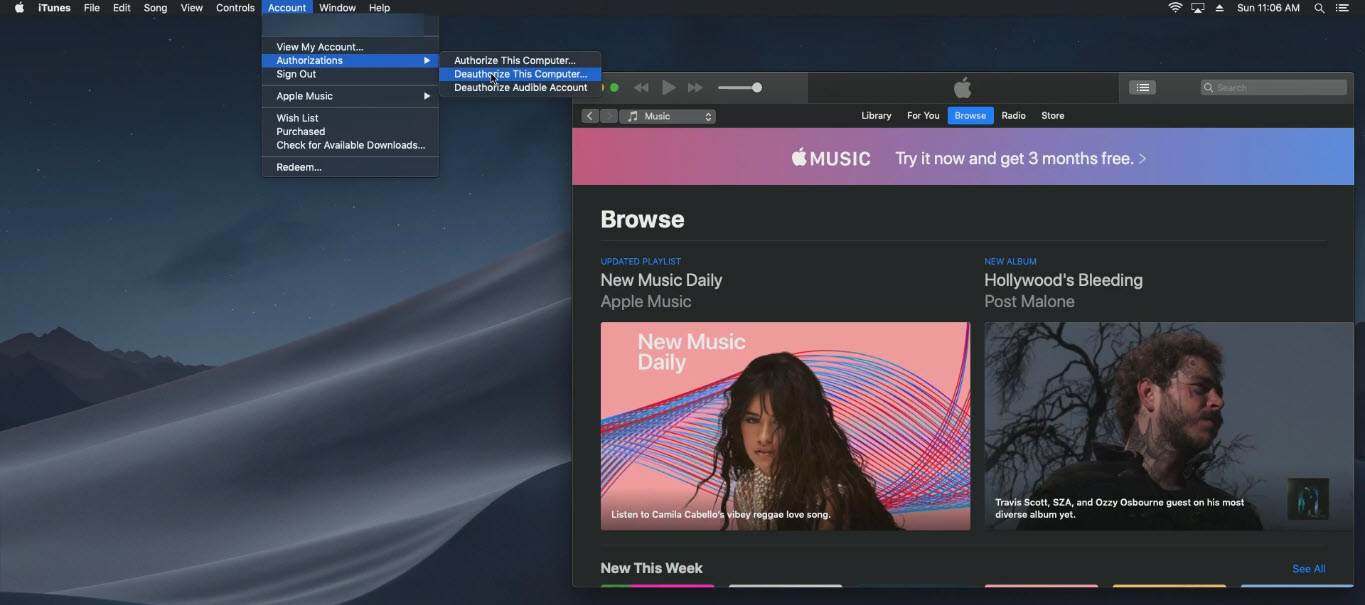Open the iTunes menu in menu bar
The width and height of the screenshot is (1365, 605).
[54, 8]
